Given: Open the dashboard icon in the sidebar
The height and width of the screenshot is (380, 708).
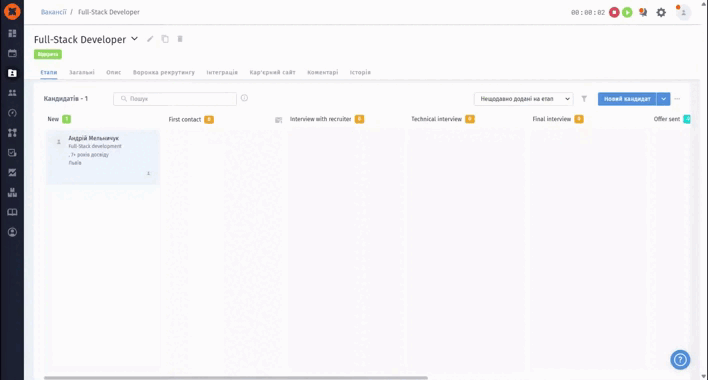Looking at the screenshot, I should 12,33.
